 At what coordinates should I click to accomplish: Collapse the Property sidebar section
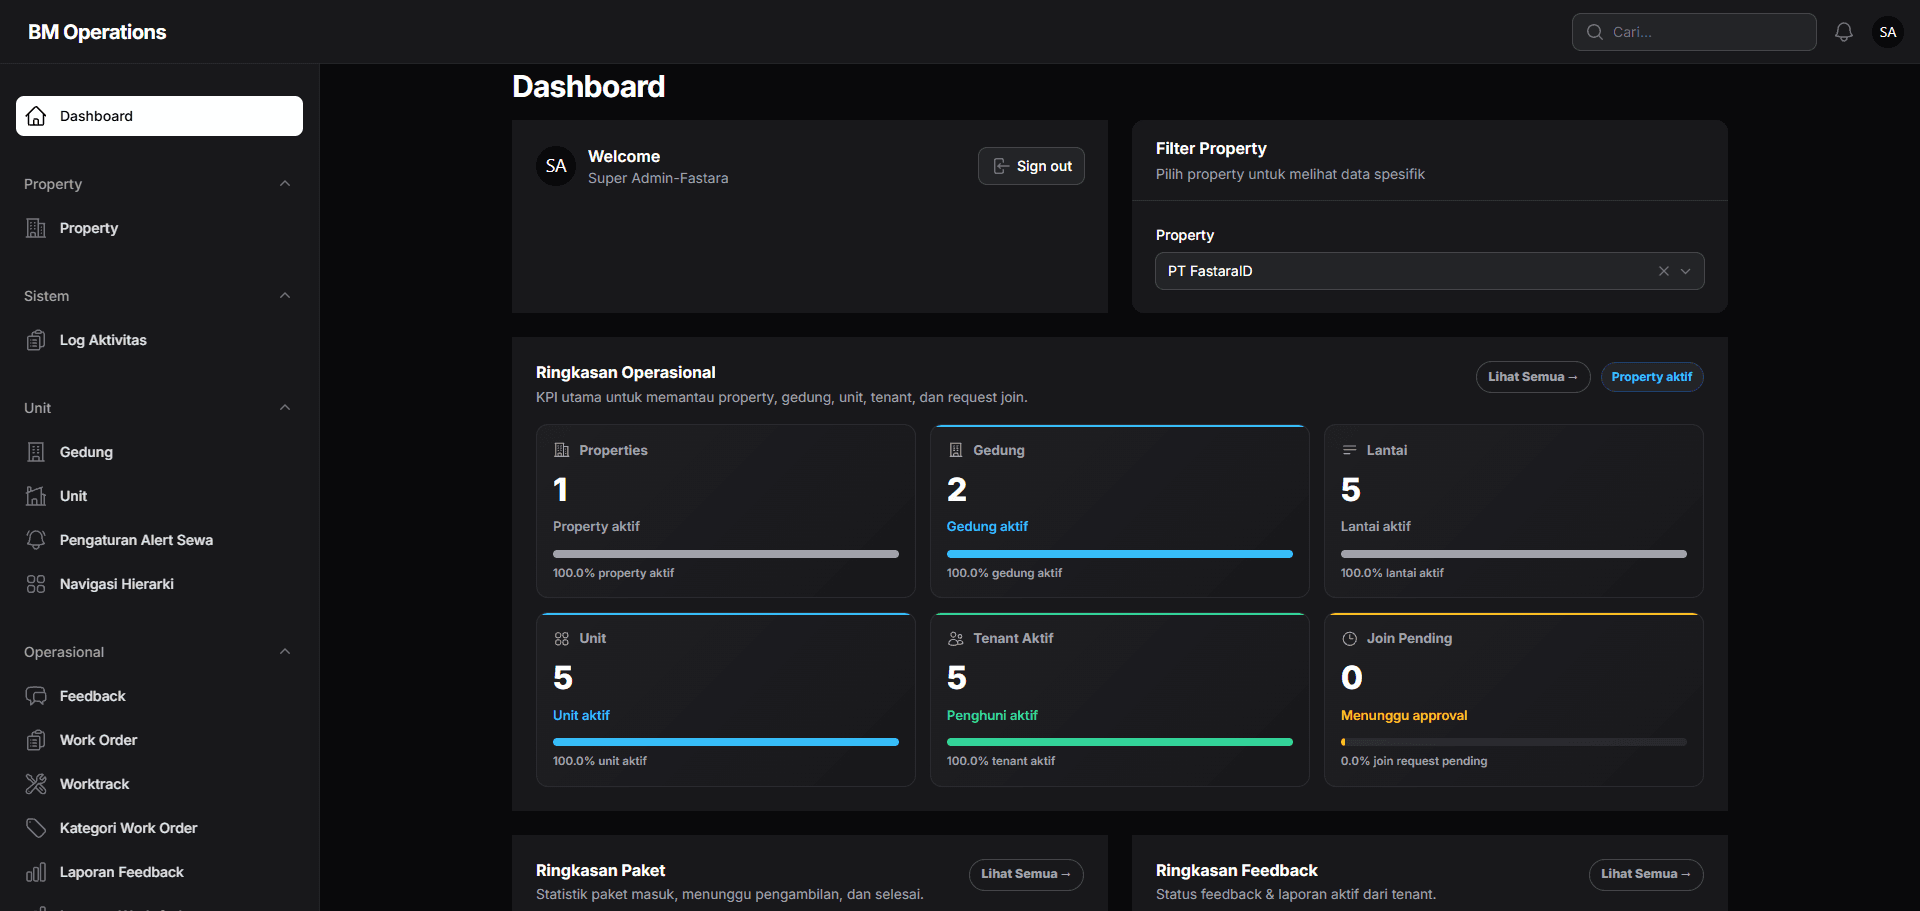click(285, 184)
